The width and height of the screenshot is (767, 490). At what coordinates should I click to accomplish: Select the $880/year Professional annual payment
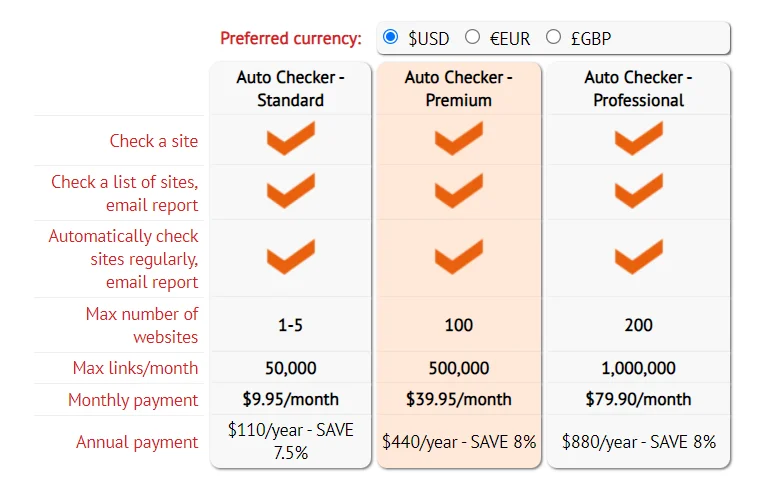pos(638,442)
